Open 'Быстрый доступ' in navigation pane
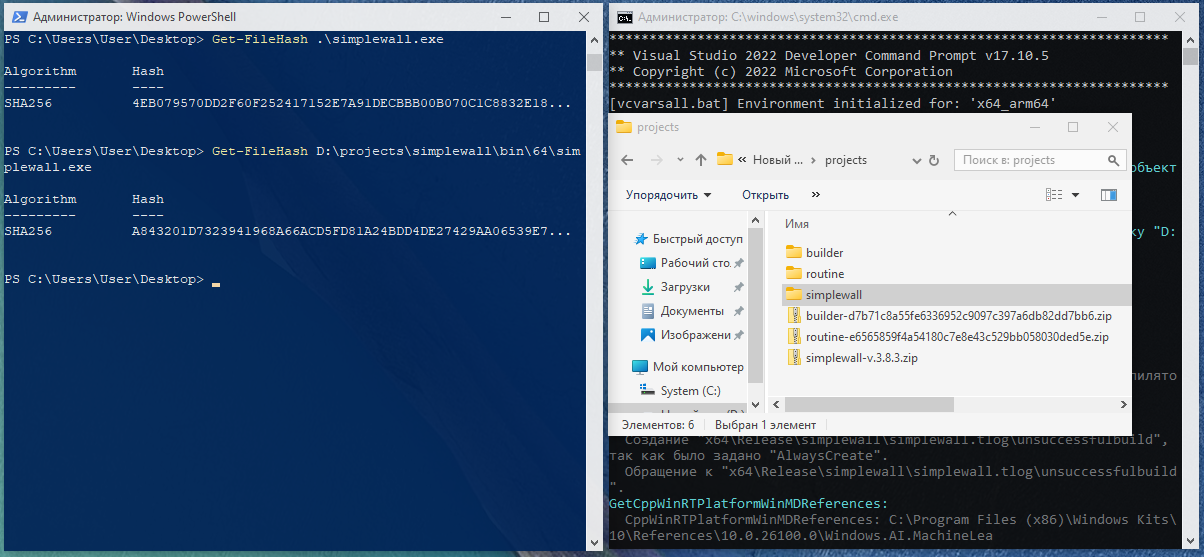 [698, 239]
